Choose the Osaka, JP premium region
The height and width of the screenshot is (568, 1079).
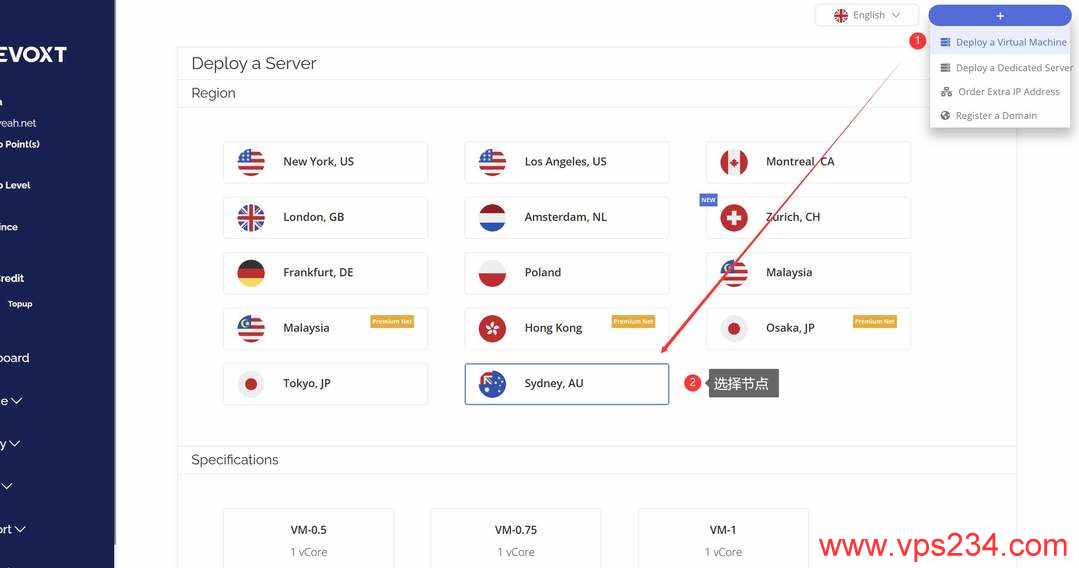coord(808,328)
